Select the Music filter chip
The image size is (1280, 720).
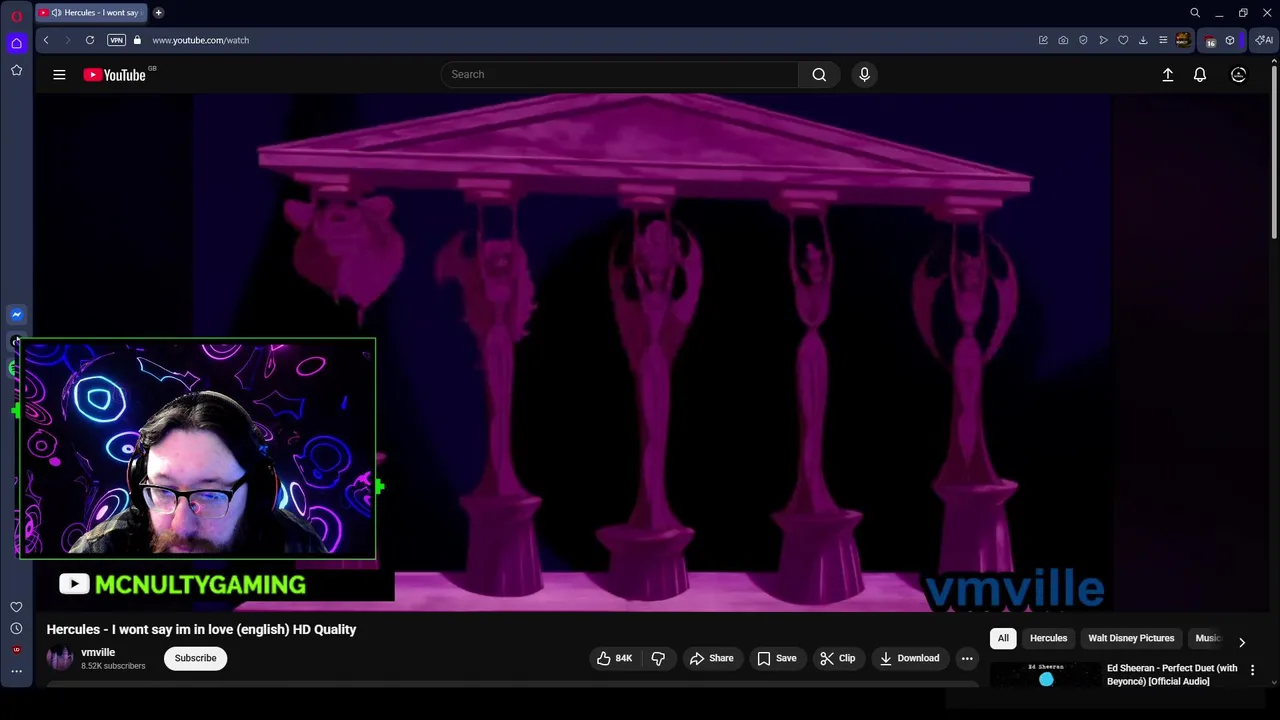tap(1208, 638)
